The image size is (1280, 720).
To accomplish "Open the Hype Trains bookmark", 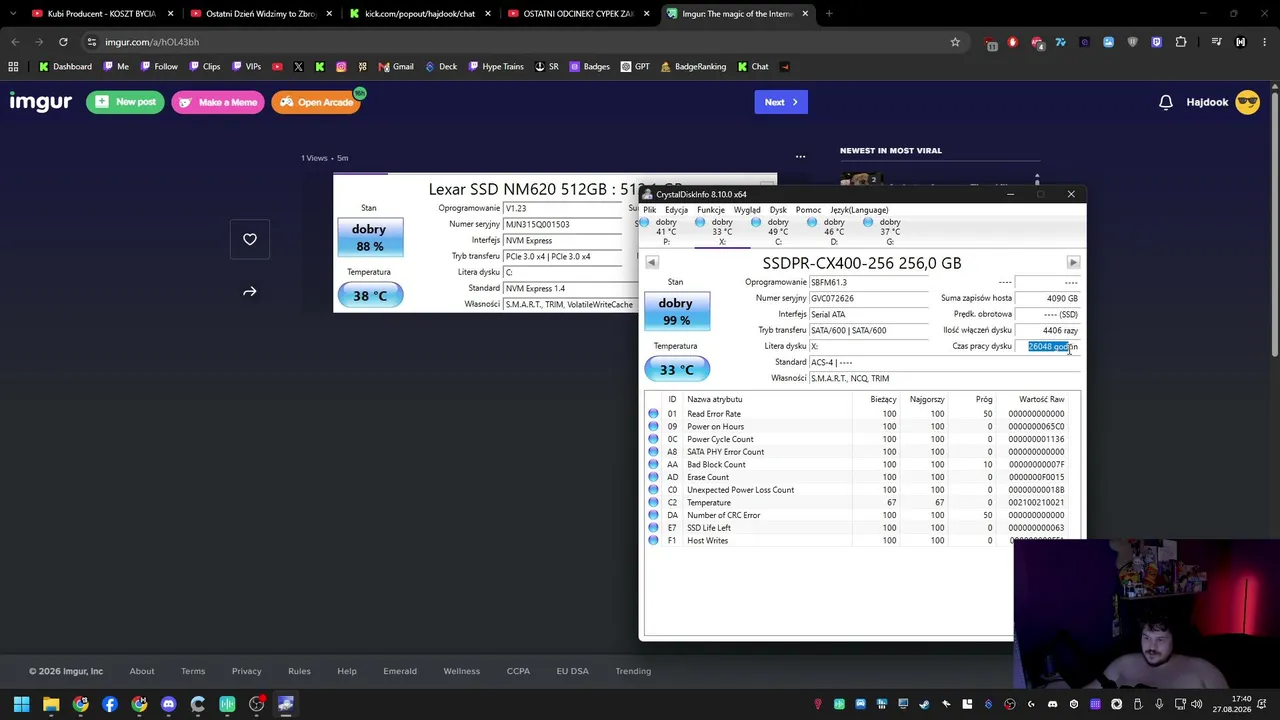I will coord(495,67).
